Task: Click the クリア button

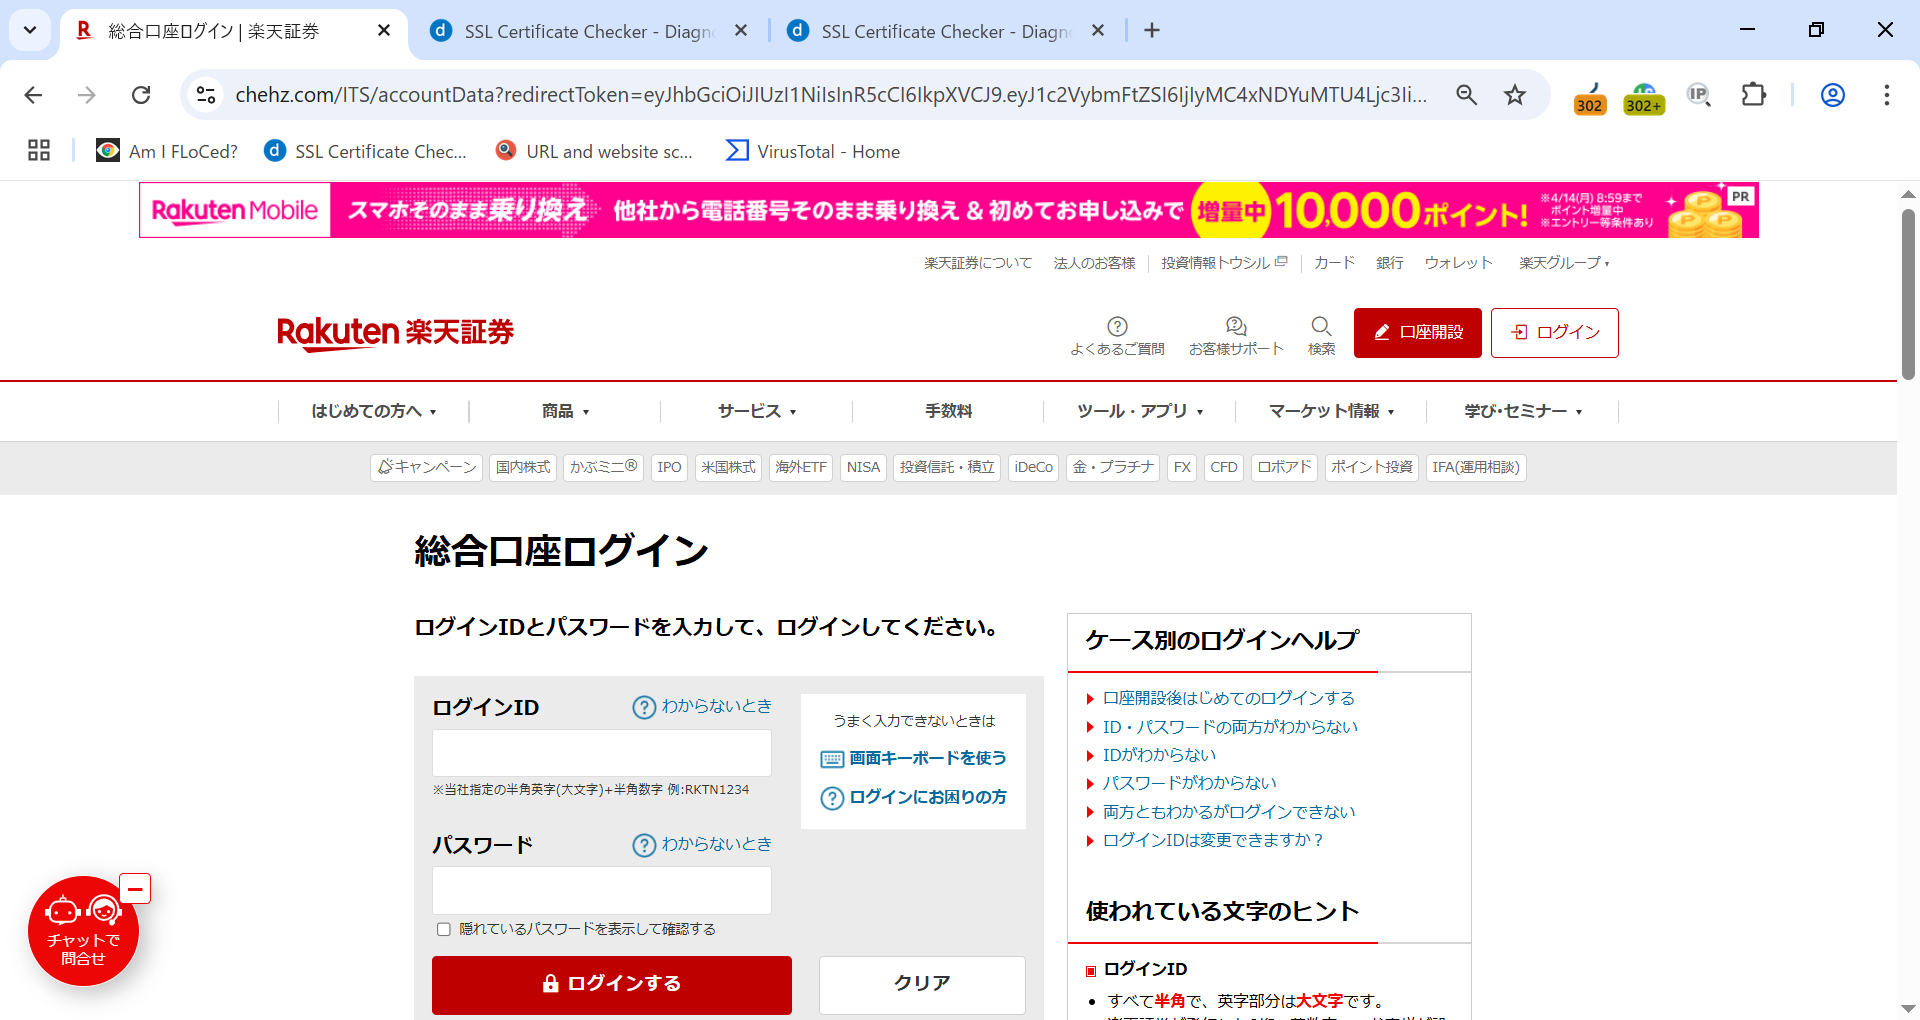Action: (922, 984)
